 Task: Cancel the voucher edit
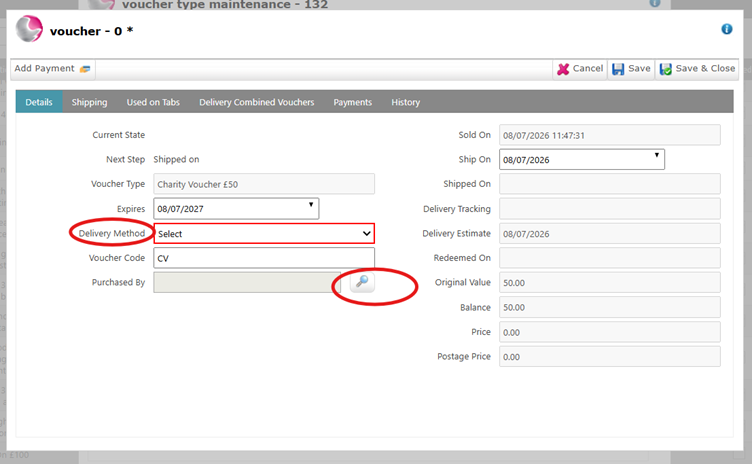[580, 69]
